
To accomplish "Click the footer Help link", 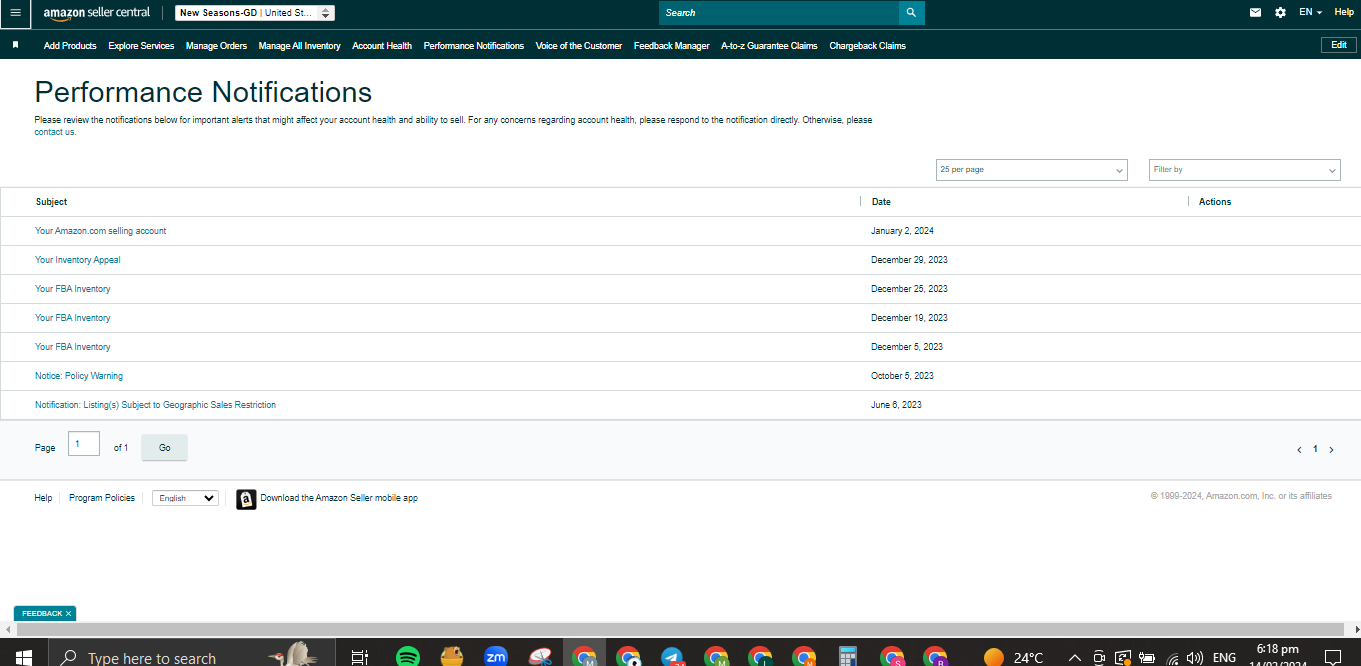I will coord(43,498).
